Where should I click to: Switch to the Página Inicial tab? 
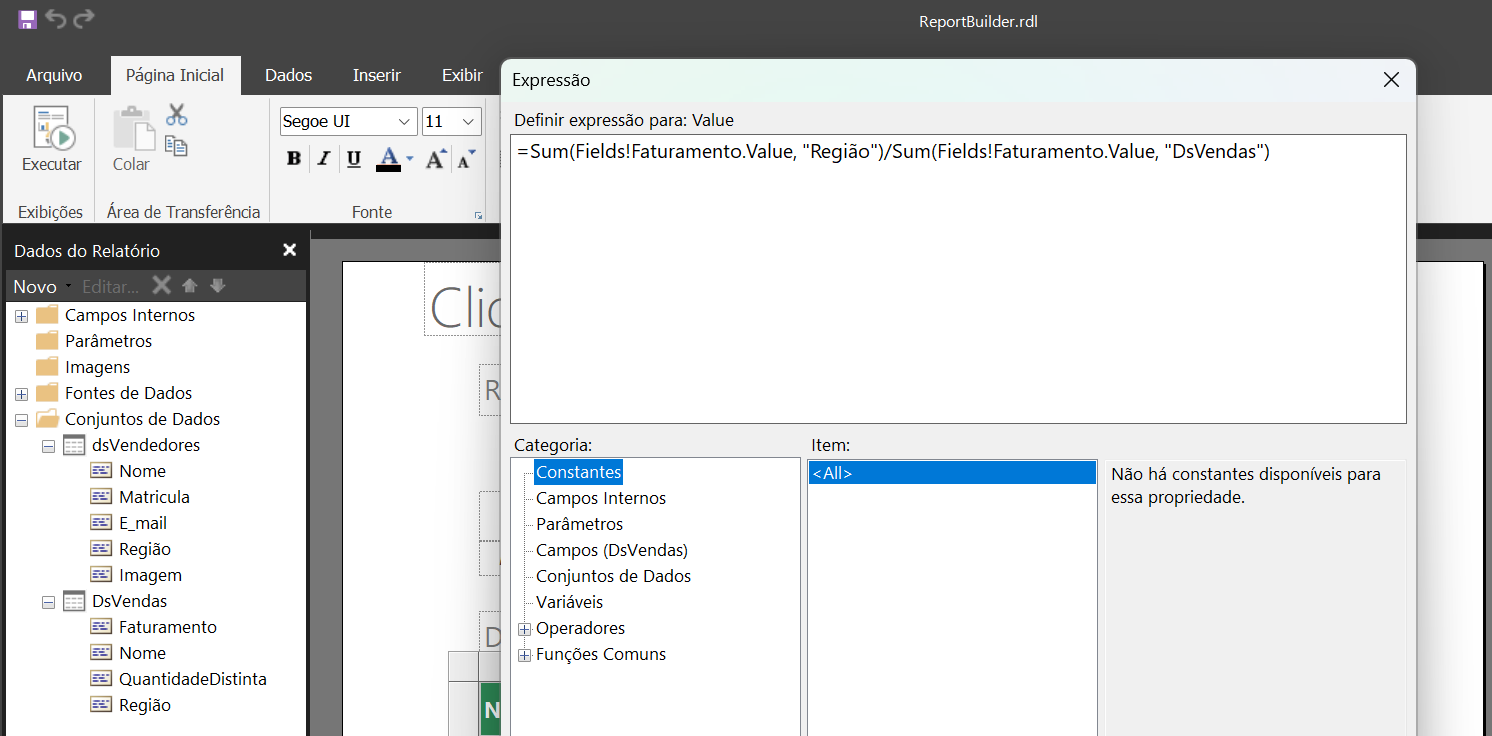pyautogui.click(x=175, y=75)
